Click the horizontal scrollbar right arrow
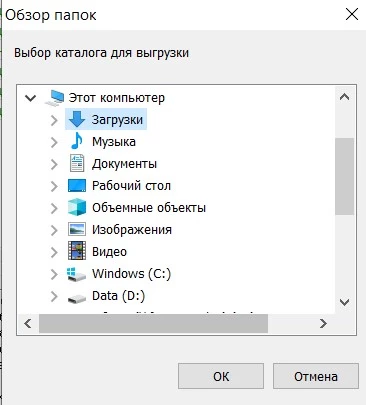The width and height of the screenshot is (366, 405). coord(323,323)
